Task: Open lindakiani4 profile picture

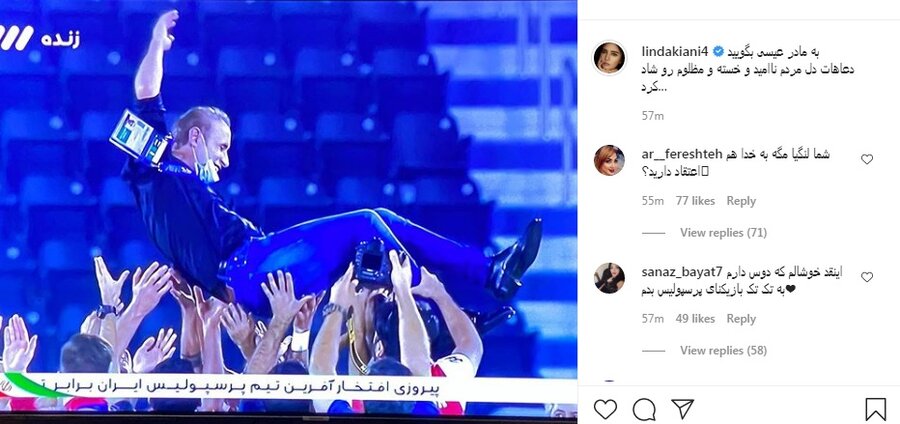Action: coord(609,58)
